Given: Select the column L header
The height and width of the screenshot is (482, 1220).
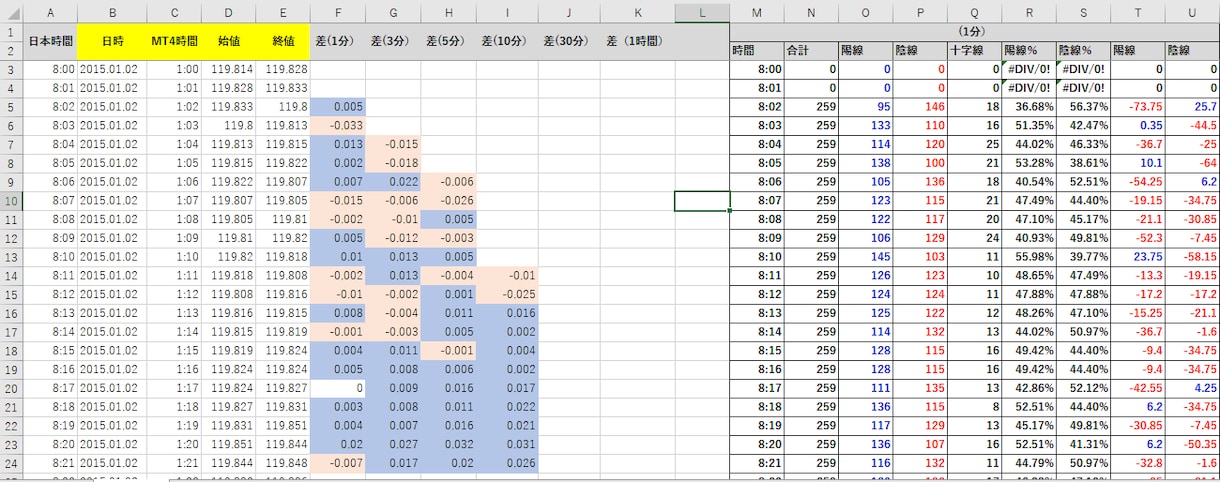Looking at the screenshot, I should click(702, 12).
